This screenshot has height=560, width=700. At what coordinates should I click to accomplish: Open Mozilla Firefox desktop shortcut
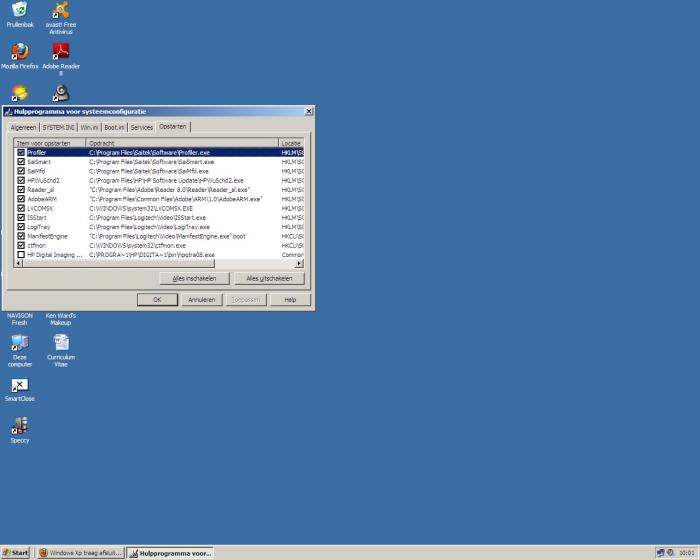20,51
